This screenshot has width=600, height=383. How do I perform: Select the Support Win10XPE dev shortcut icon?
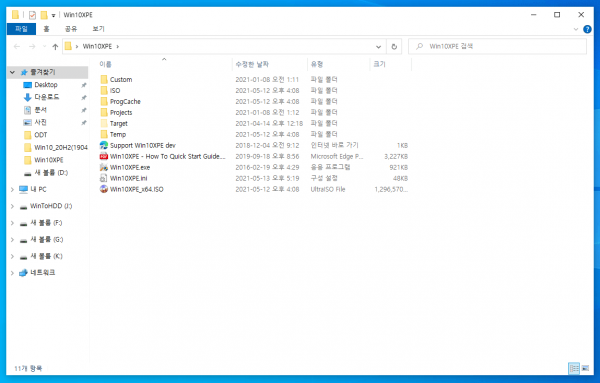(104, 145)
